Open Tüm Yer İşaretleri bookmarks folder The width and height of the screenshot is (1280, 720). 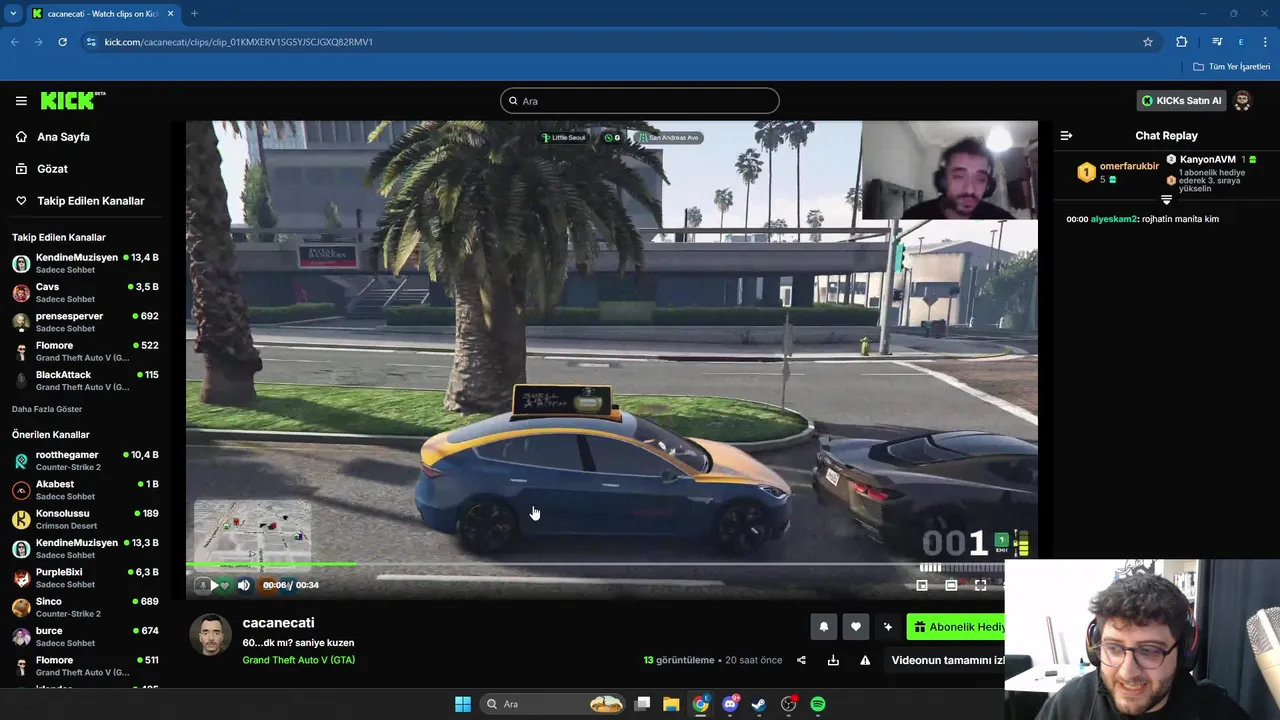point(1232,67)
